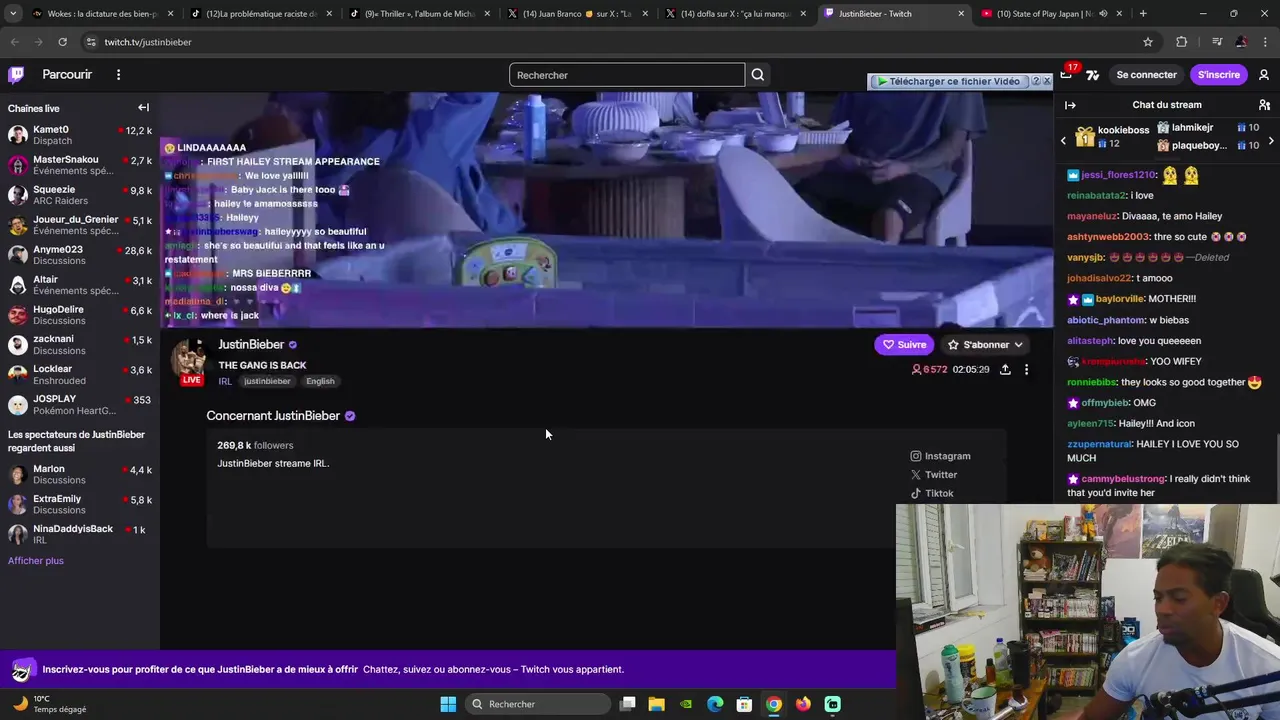
Task: Expand the S'abonner dropdown
Action: pyautogui.click(x=986, y=345)
